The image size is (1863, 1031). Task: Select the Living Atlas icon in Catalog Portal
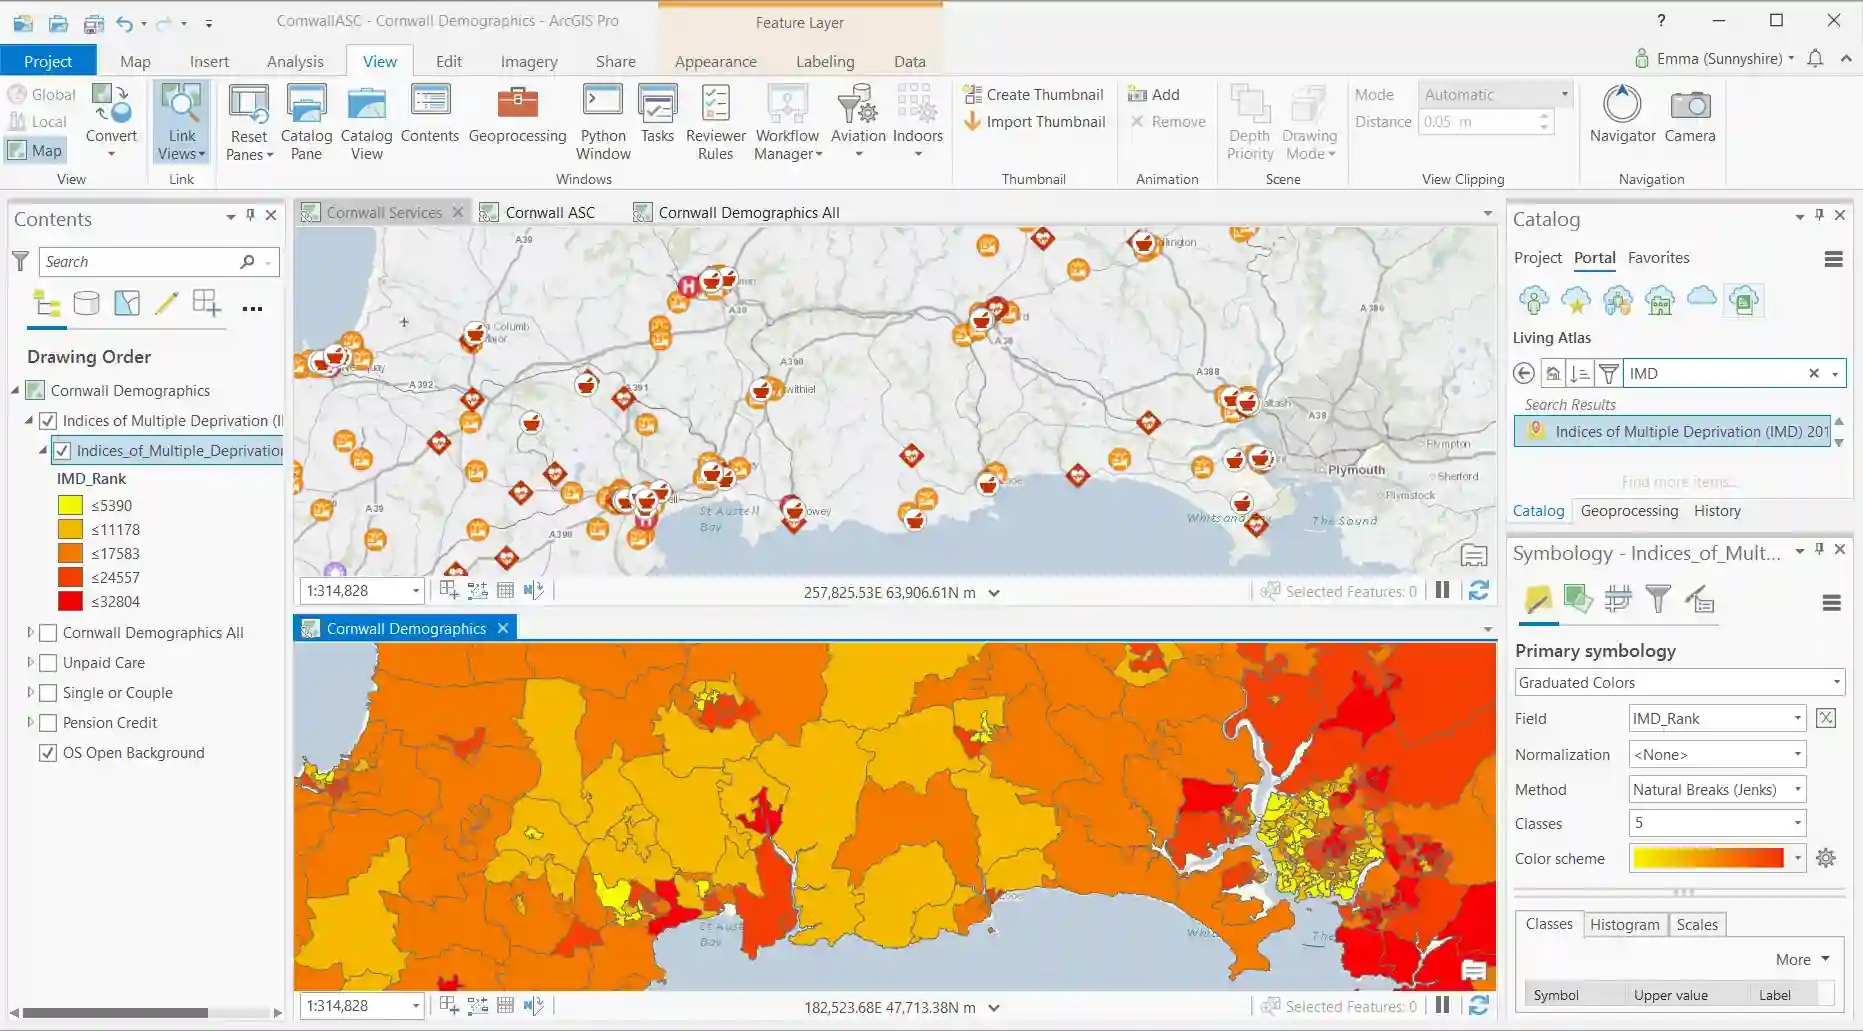(x=1743, y=299)
